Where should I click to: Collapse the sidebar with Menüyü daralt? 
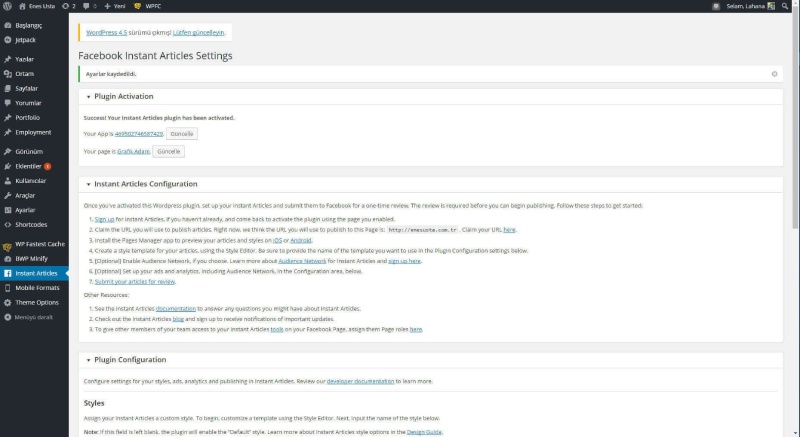(34, 317)
